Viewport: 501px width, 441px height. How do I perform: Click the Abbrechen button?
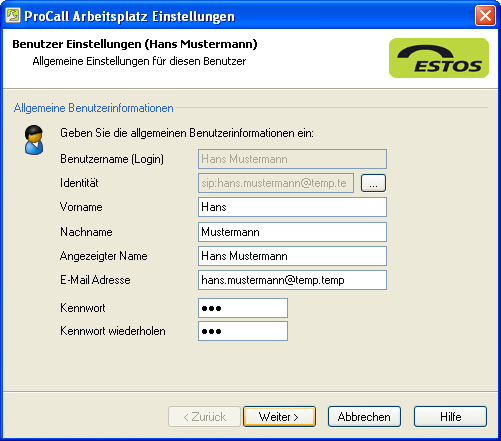tap(364, 416)
